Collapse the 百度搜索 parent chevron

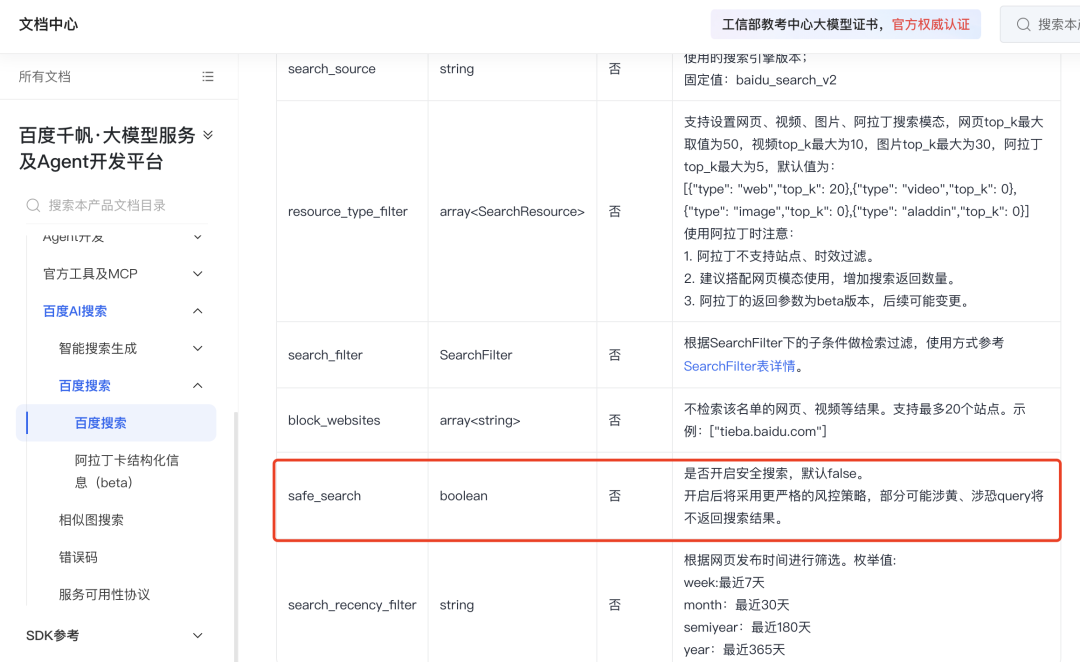click(x=198, y=385)
